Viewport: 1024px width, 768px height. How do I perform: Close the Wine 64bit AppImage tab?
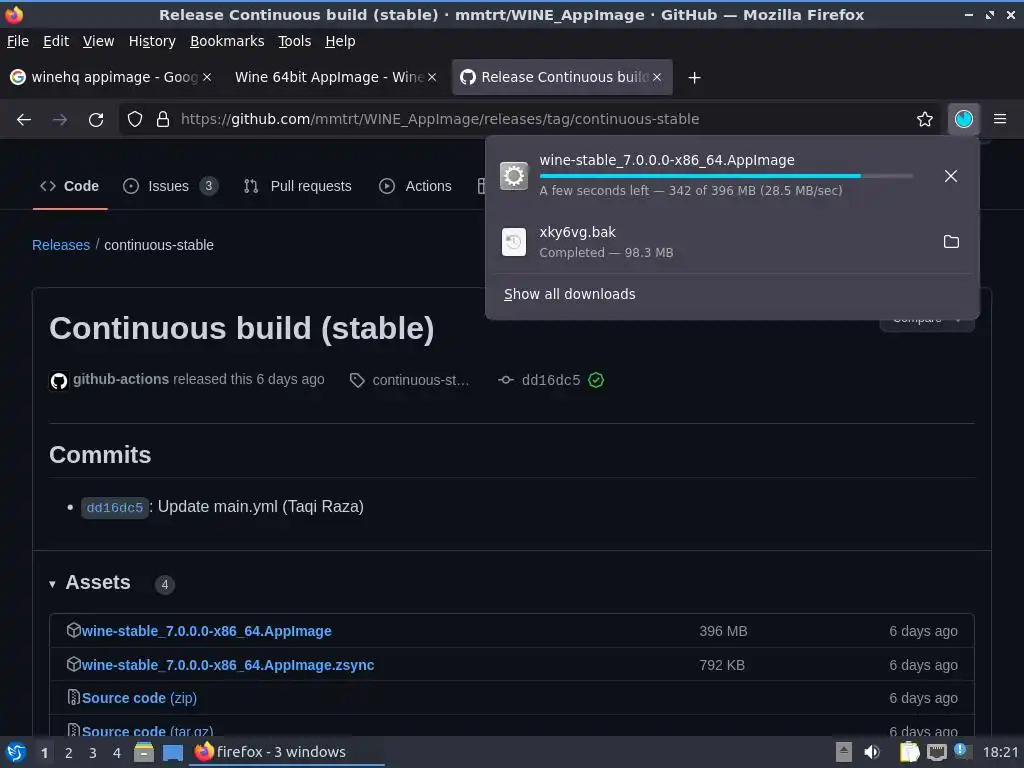pos(432,77)
